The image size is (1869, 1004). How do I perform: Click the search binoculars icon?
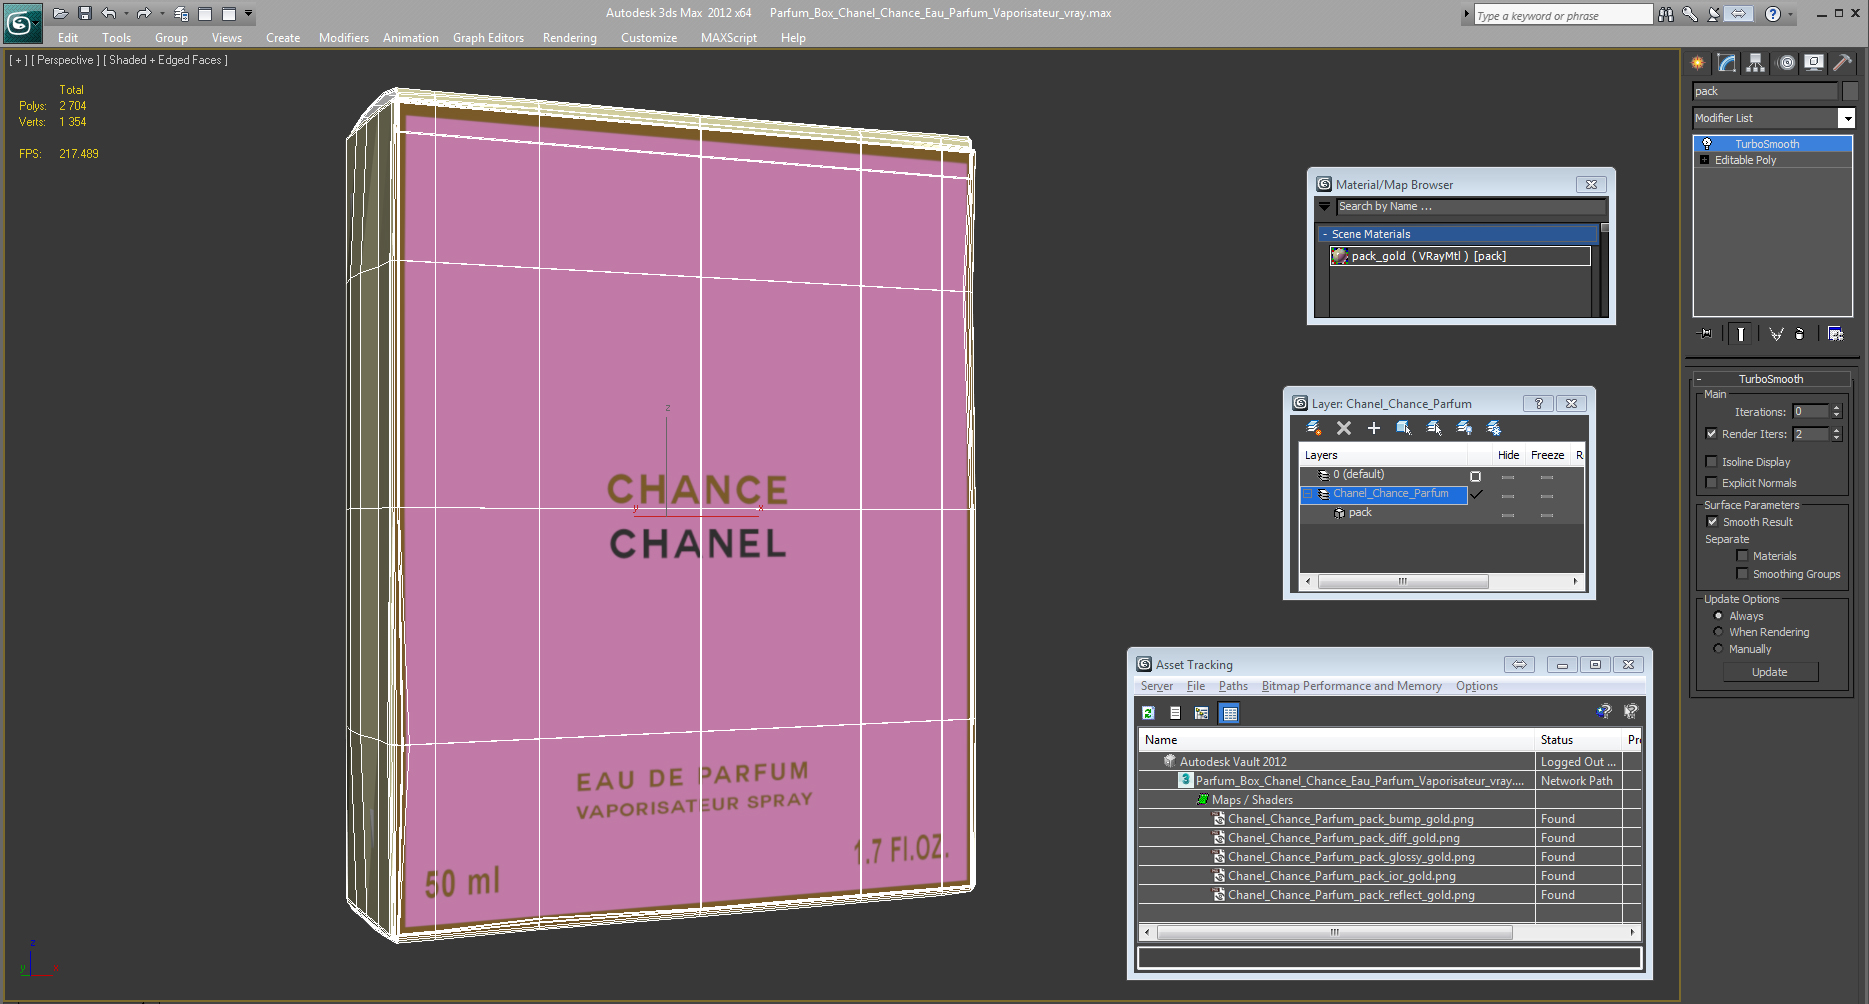click(1666, 14)
